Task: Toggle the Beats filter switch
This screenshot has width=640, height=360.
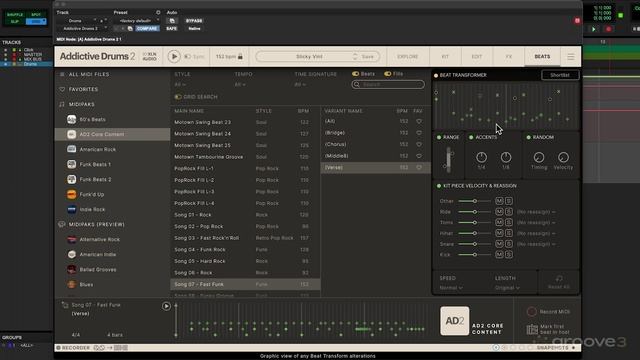Action: pyautogui.click(x=355, y=74)
